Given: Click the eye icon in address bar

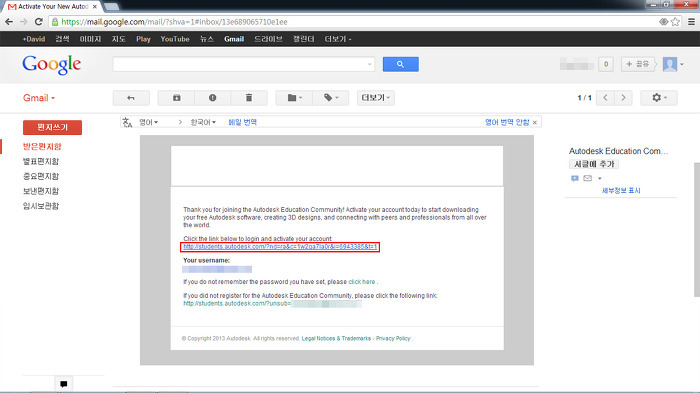Looking at the screenshot, I should coord(663,22).
